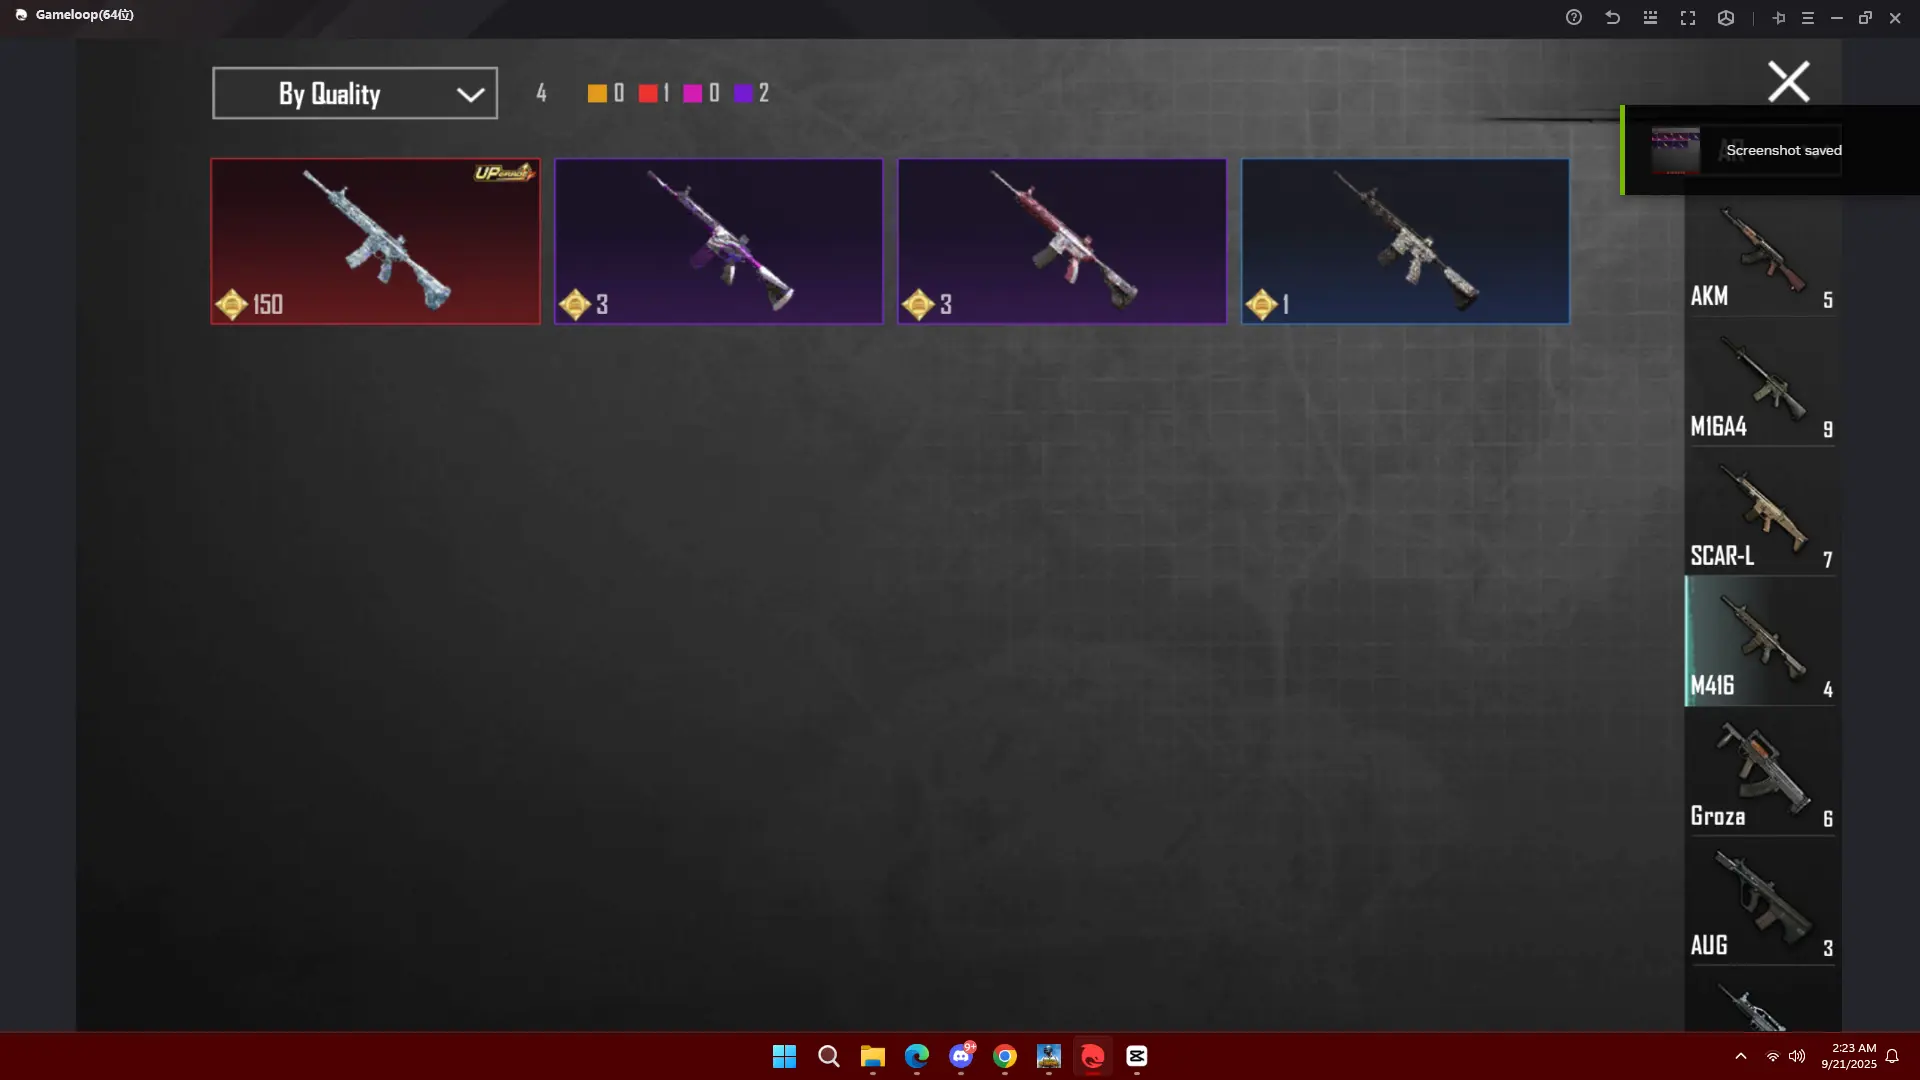Select the purple and white M416 skin
The image size is (1920, 1080).
click(718, 241)
